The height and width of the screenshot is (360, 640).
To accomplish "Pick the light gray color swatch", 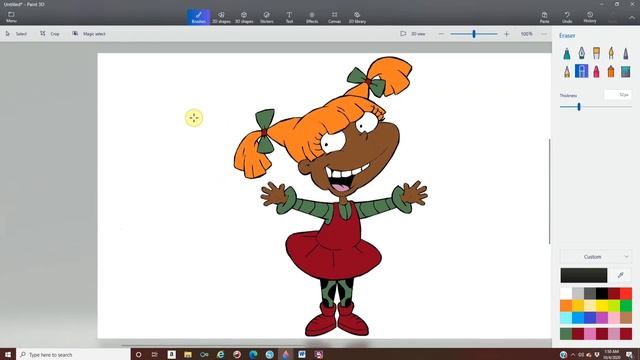I will [578, 293].
